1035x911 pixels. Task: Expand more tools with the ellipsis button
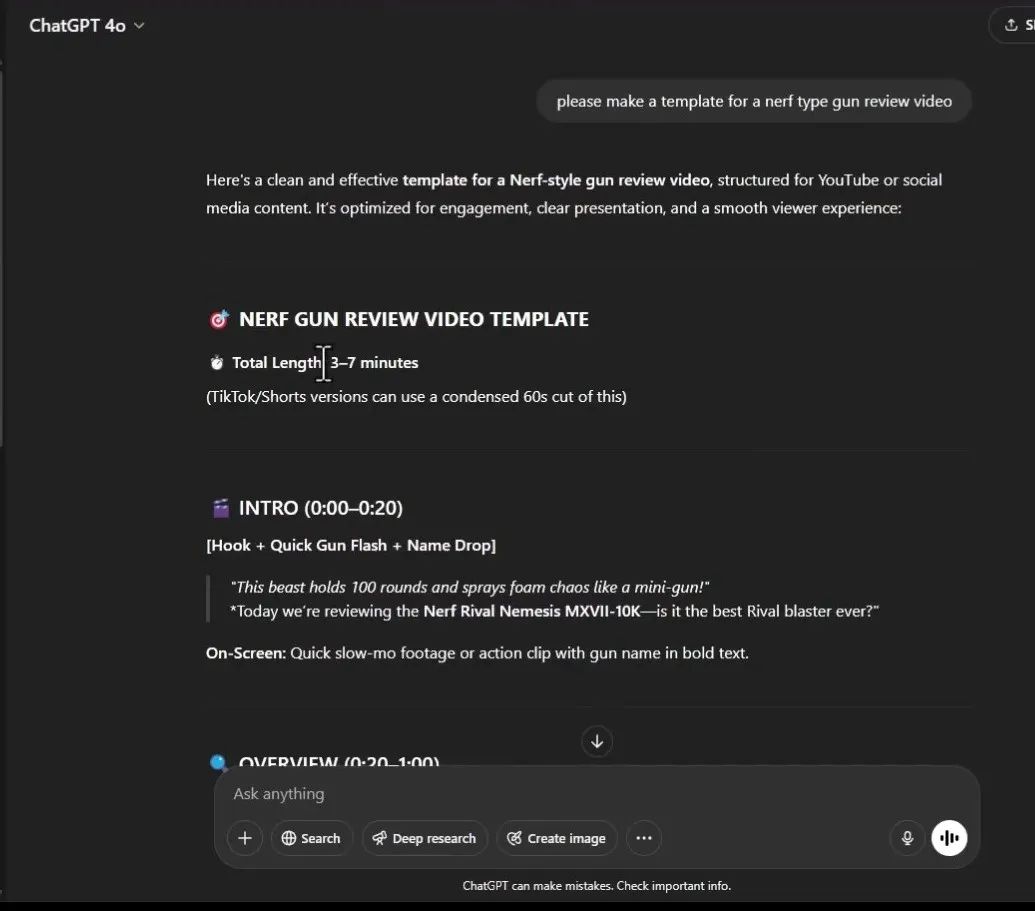(x=643, y=838)
